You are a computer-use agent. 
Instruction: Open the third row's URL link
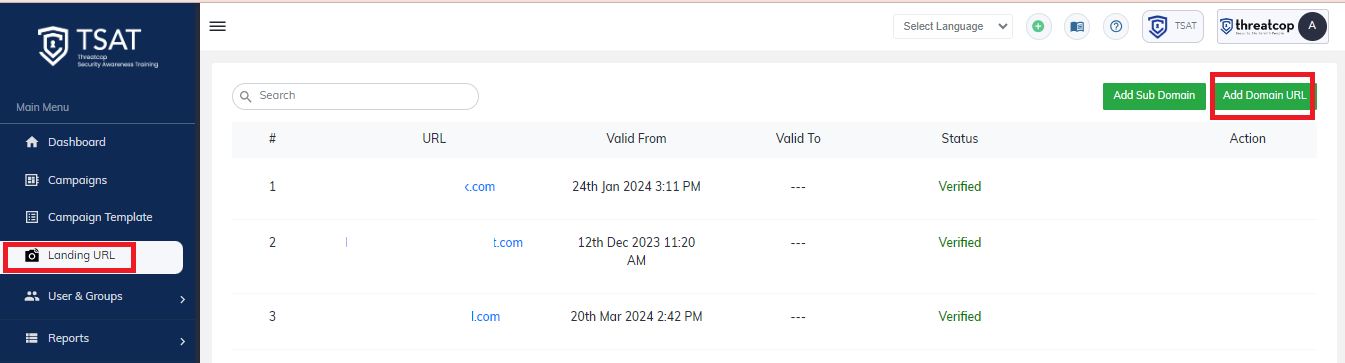485,317
